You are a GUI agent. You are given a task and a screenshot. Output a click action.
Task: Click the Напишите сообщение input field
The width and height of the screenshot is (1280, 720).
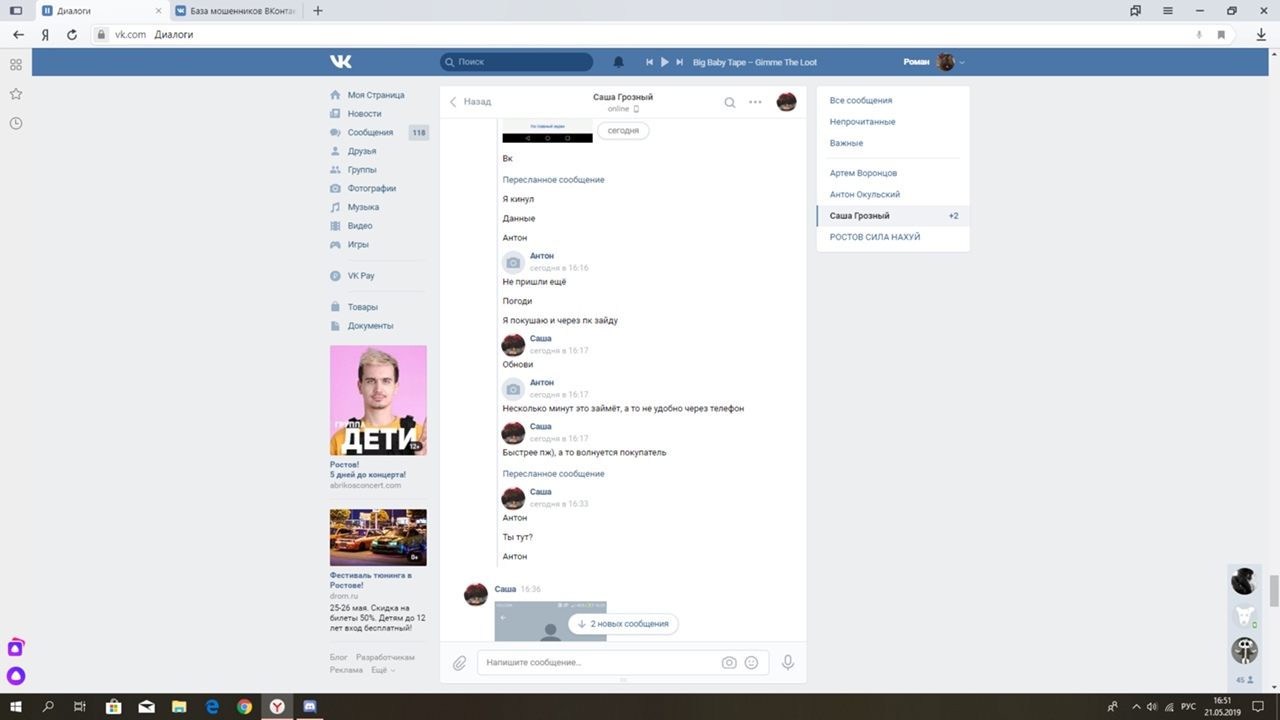click(x=595, y=663)
